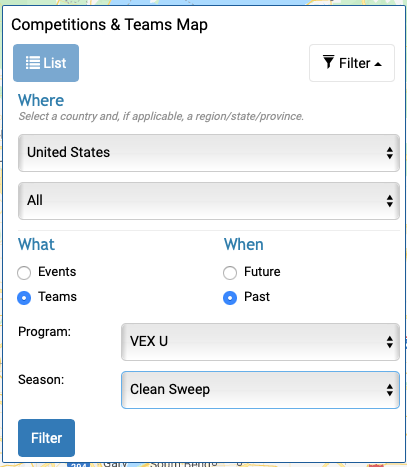The width and height of the screenshot is (407, 467).
Task: Click the list icon on List button
Action: point(33,63)
